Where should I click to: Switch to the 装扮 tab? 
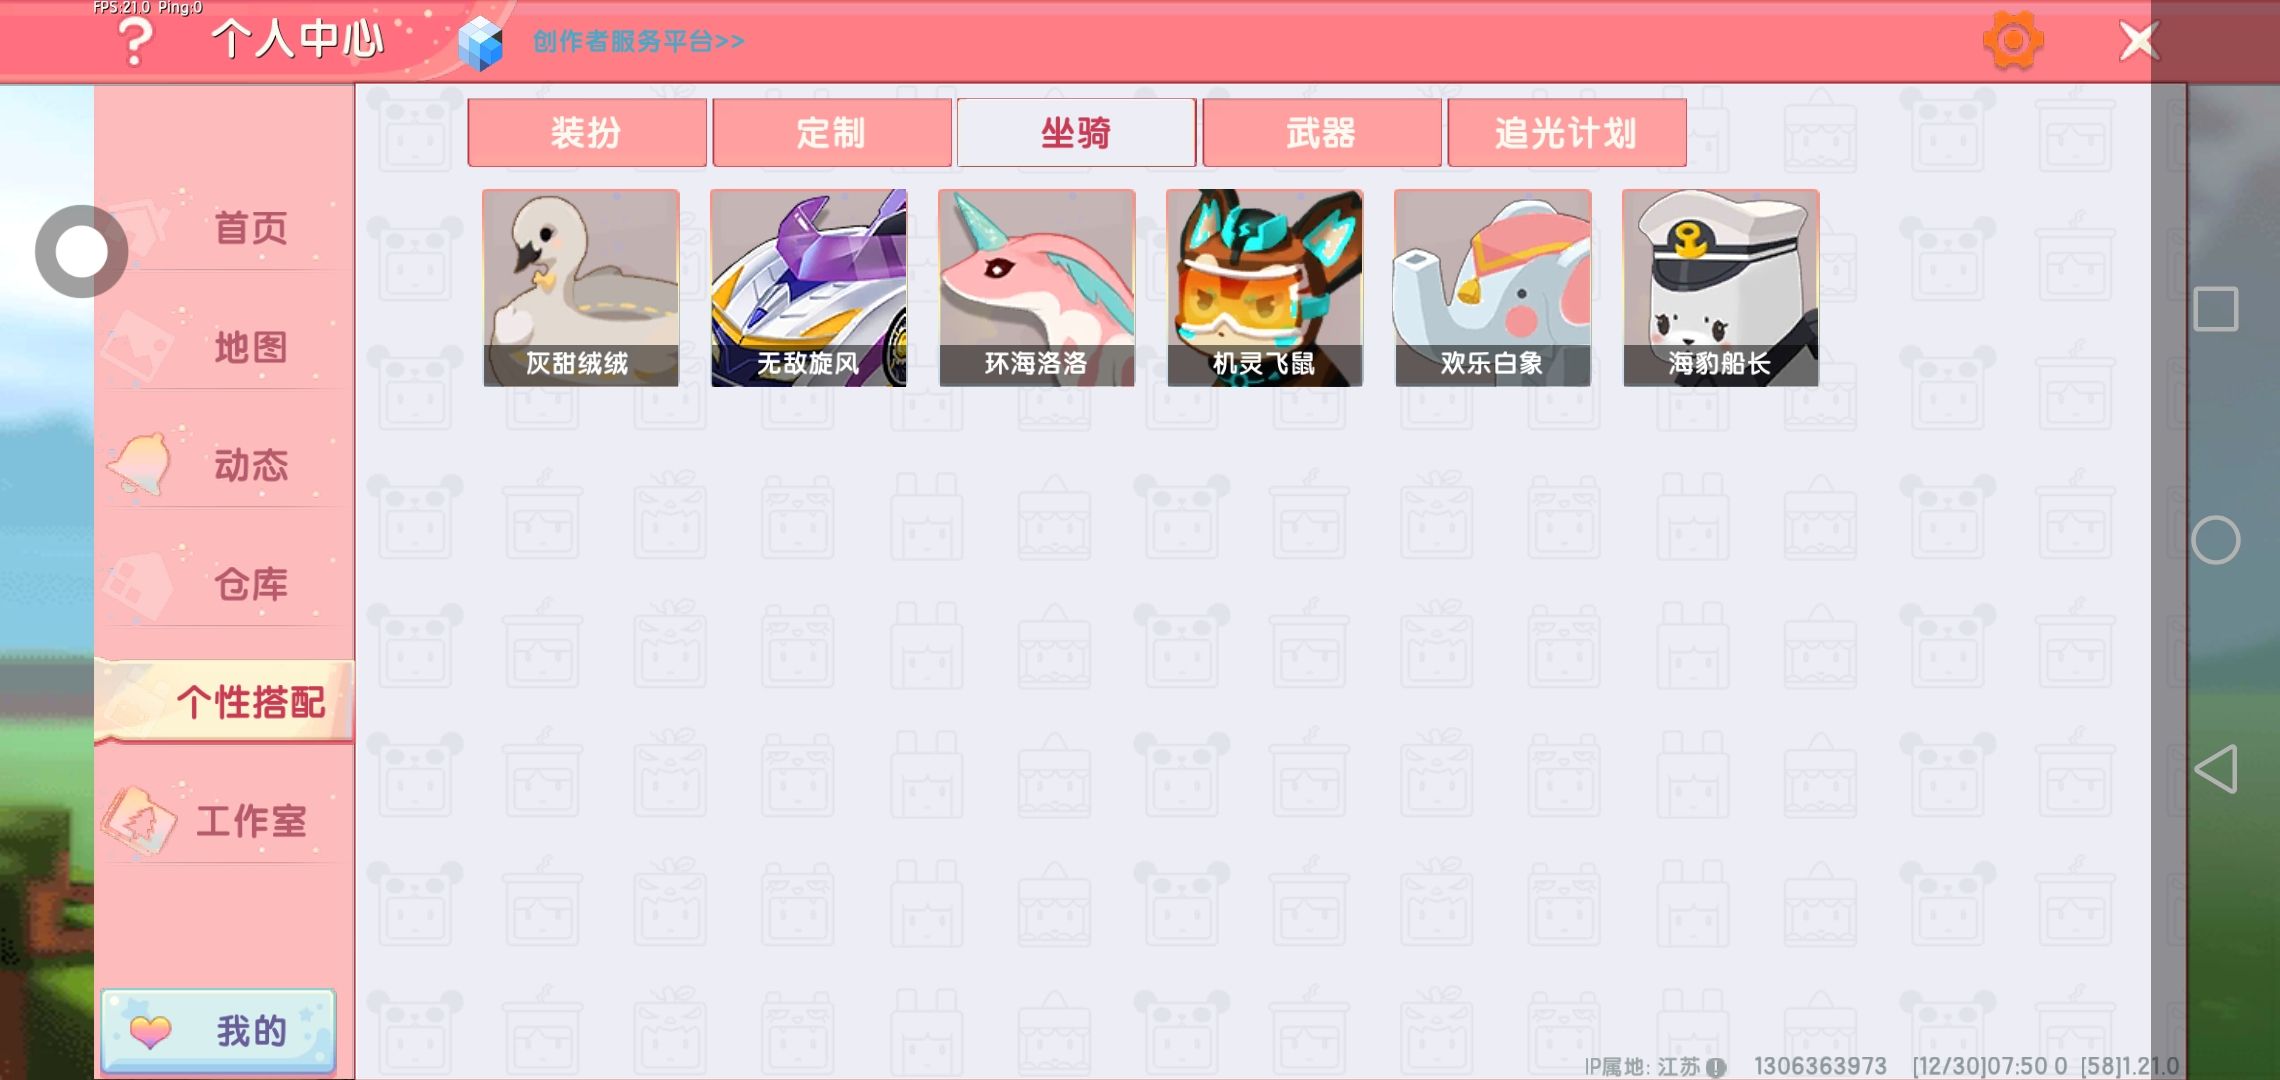pos(587,132)
